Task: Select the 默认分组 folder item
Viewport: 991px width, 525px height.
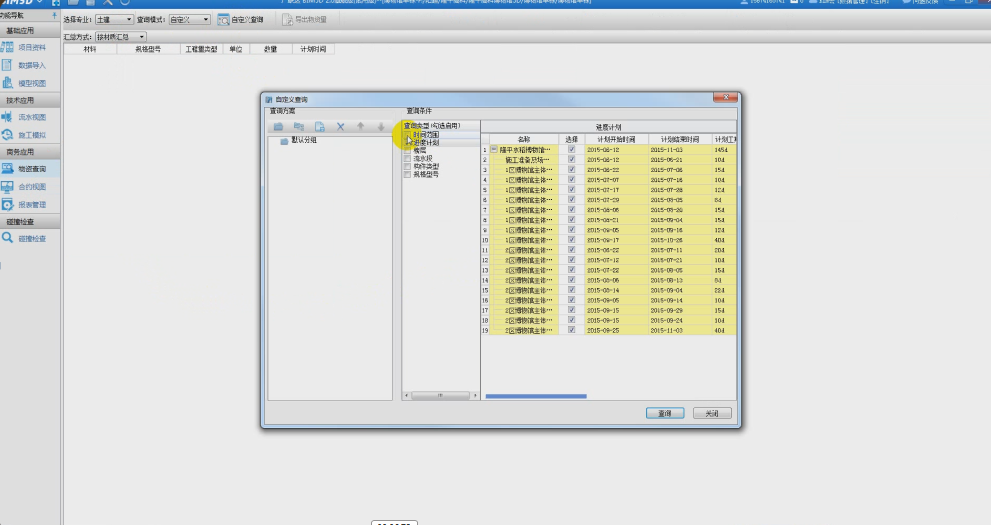Action: coord(304,141)
